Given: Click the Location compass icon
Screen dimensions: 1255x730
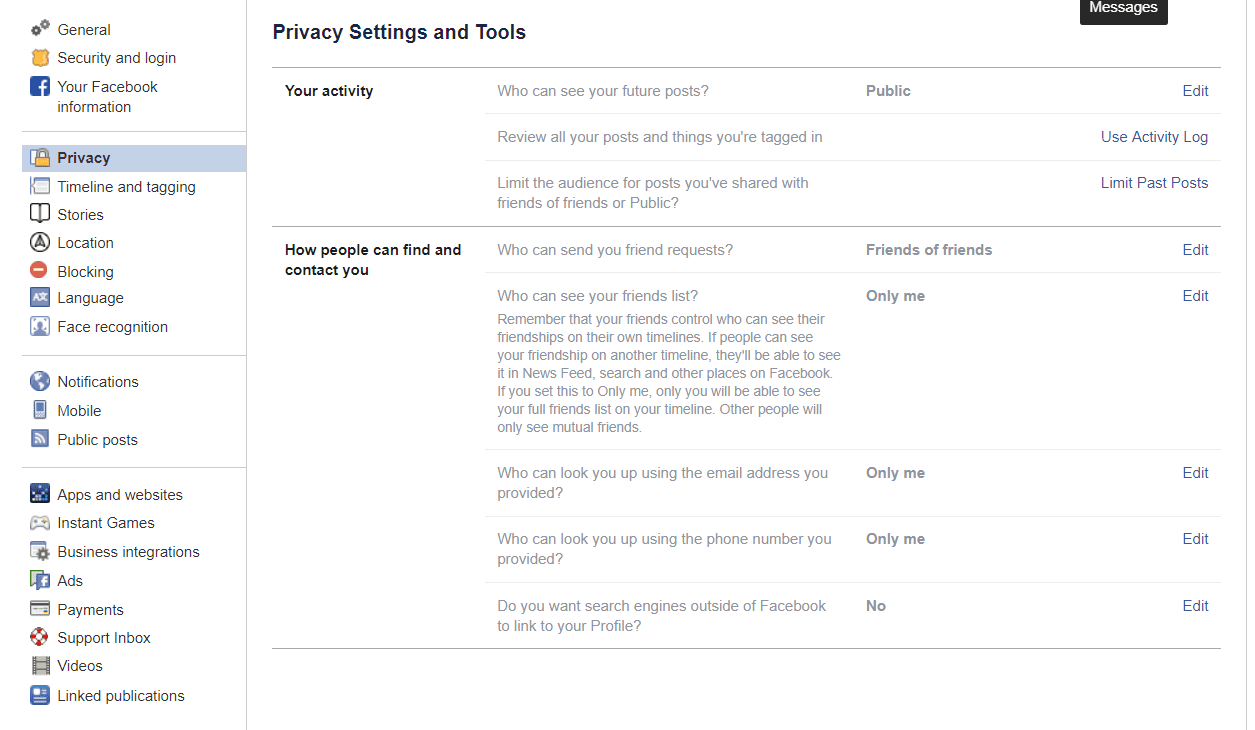Looking at the screenshot, I should 40,243.
